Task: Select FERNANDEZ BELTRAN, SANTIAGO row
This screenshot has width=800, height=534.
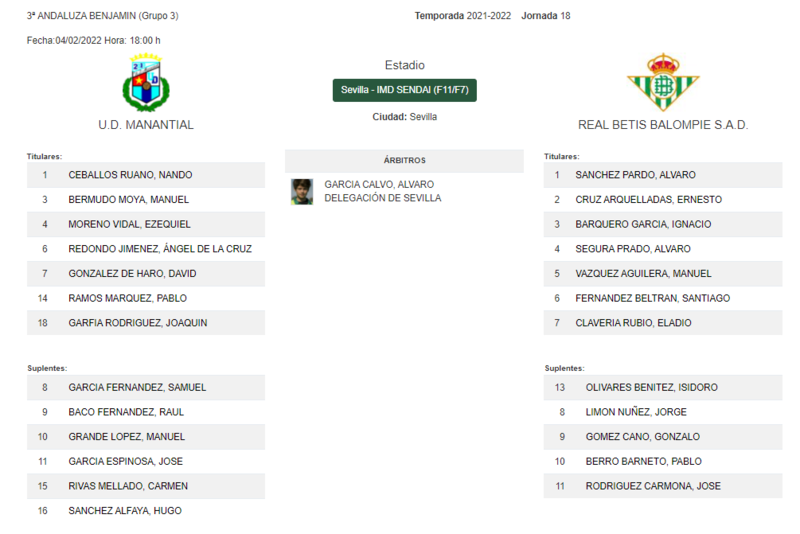Action: pos(663,298)
